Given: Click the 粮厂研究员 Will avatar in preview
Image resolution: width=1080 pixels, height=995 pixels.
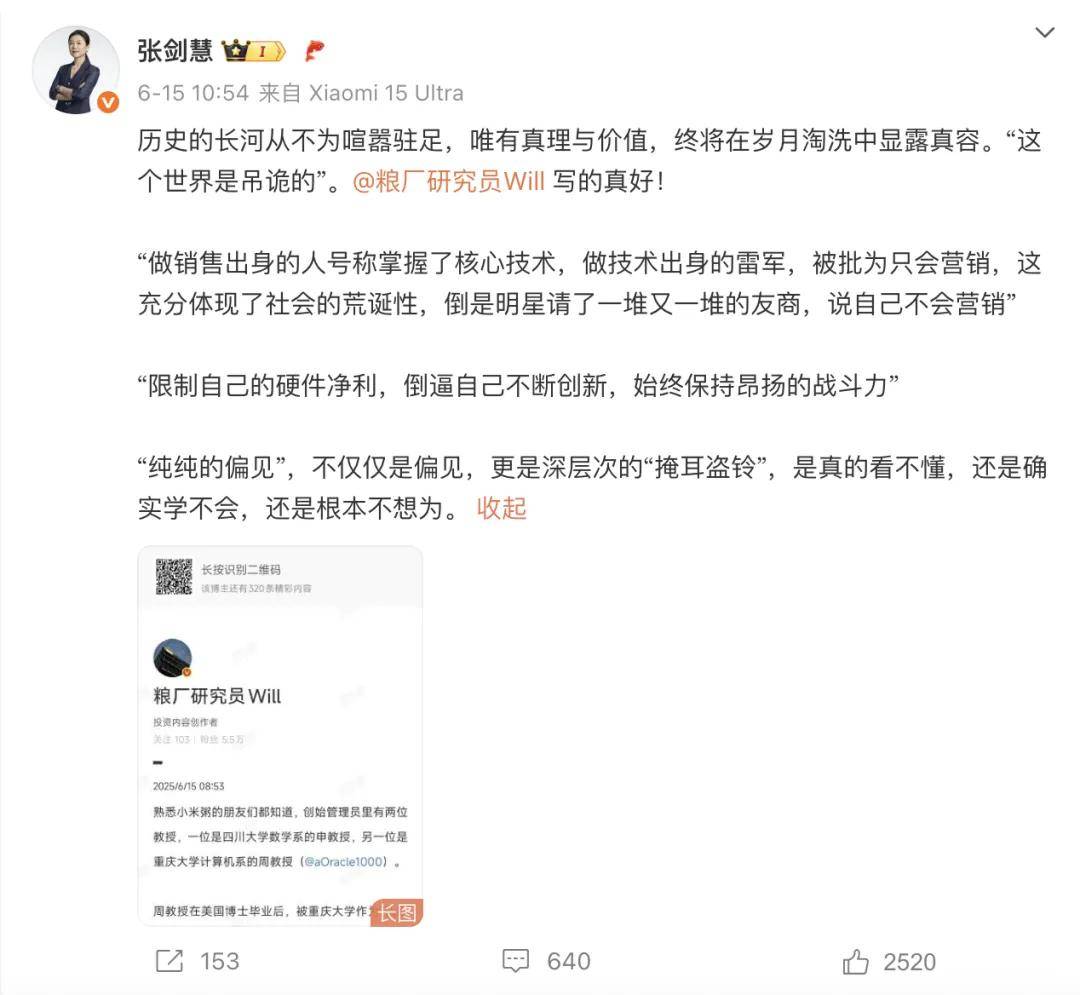Looking at the screenshot, I should pyautogui.click(x=172, y=658).
